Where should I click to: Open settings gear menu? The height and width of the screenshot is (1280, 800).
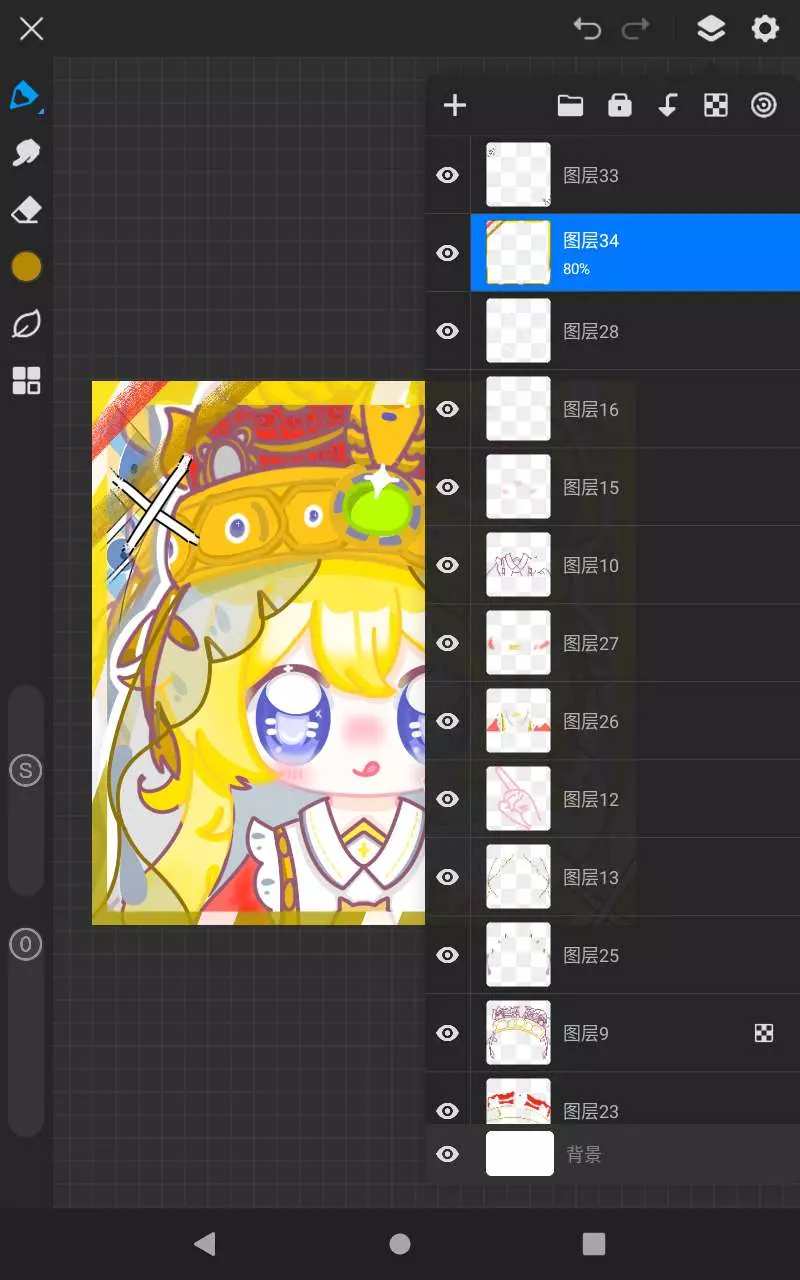point(765,29)
